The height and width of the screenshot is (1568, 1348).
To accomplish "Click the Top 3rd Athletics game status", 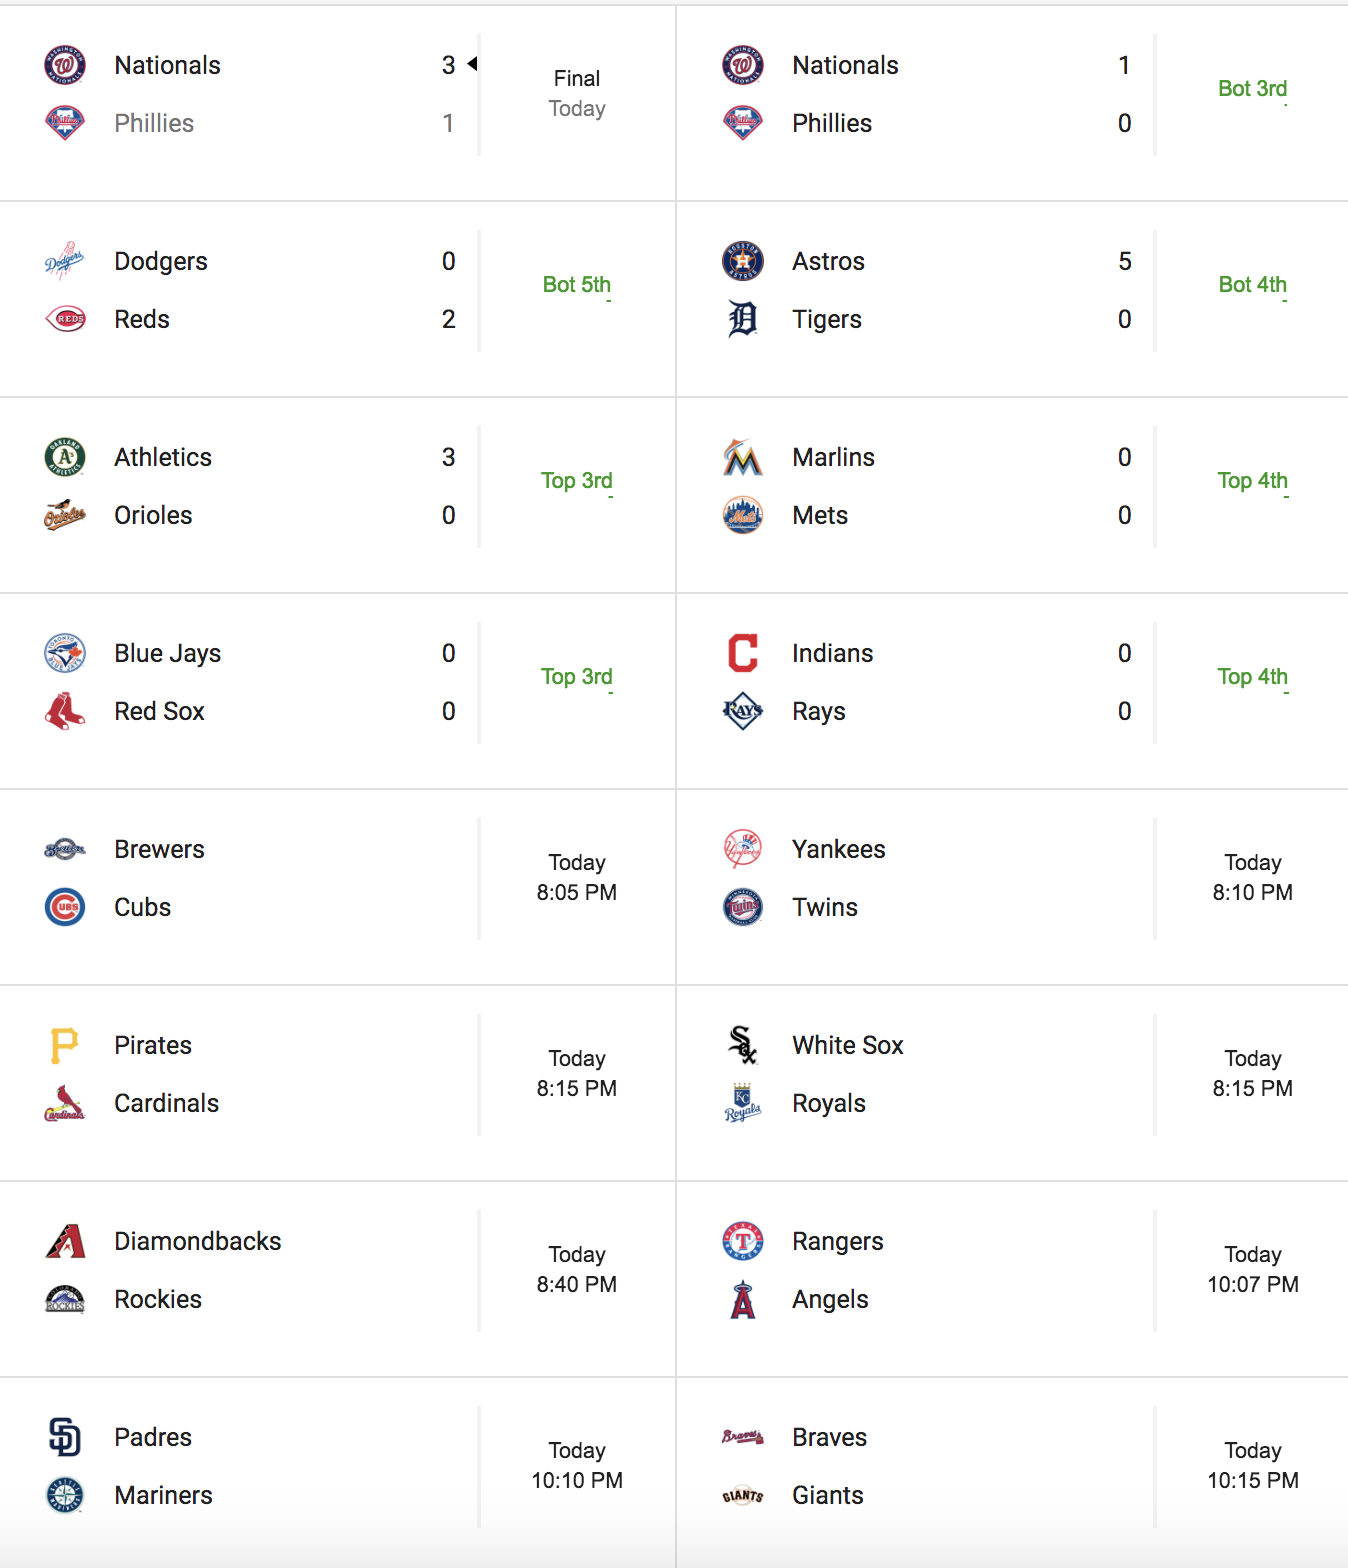I will point(577,481).
